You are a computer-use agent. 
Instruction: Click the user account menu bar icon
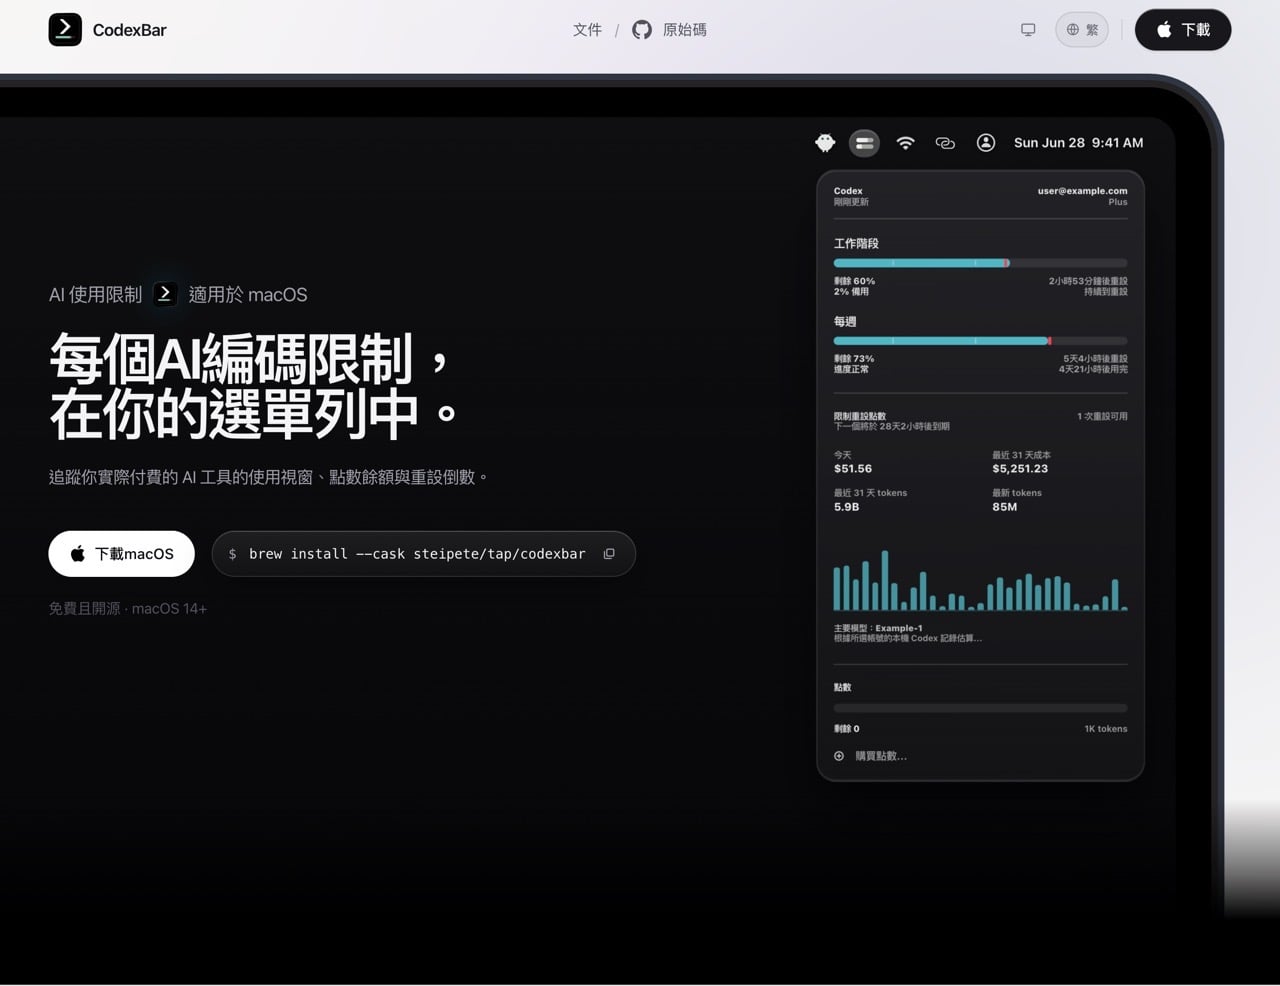click(986, 143)
